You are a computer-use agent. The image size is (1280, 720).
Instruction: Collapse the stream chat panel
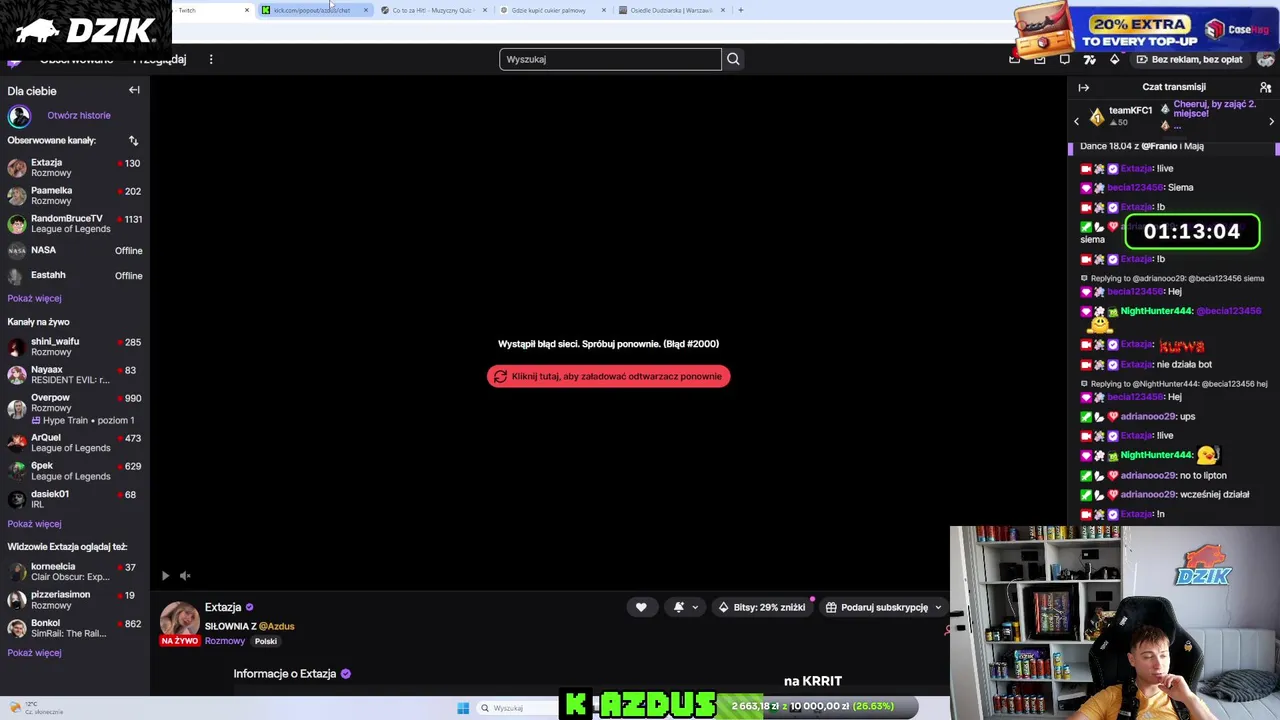pyautogui.click(x=1084, y=87)
